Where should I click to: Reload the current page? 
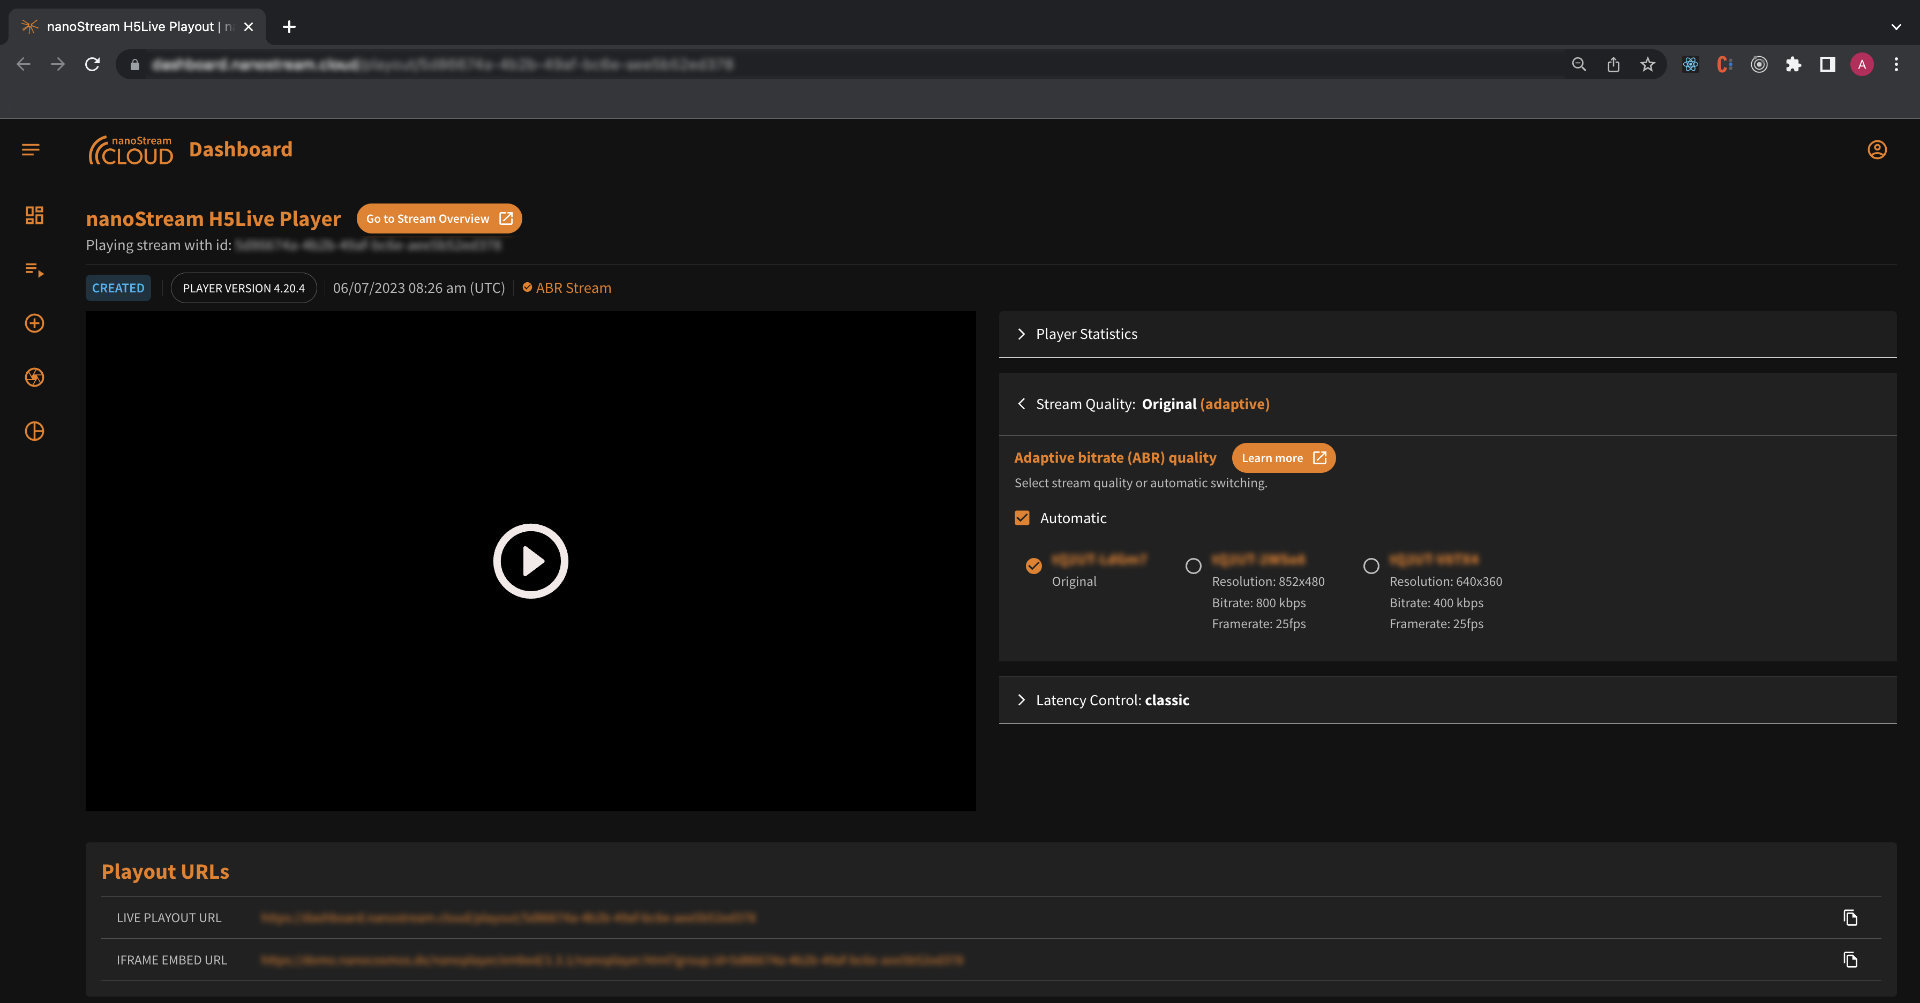(92, 64)
